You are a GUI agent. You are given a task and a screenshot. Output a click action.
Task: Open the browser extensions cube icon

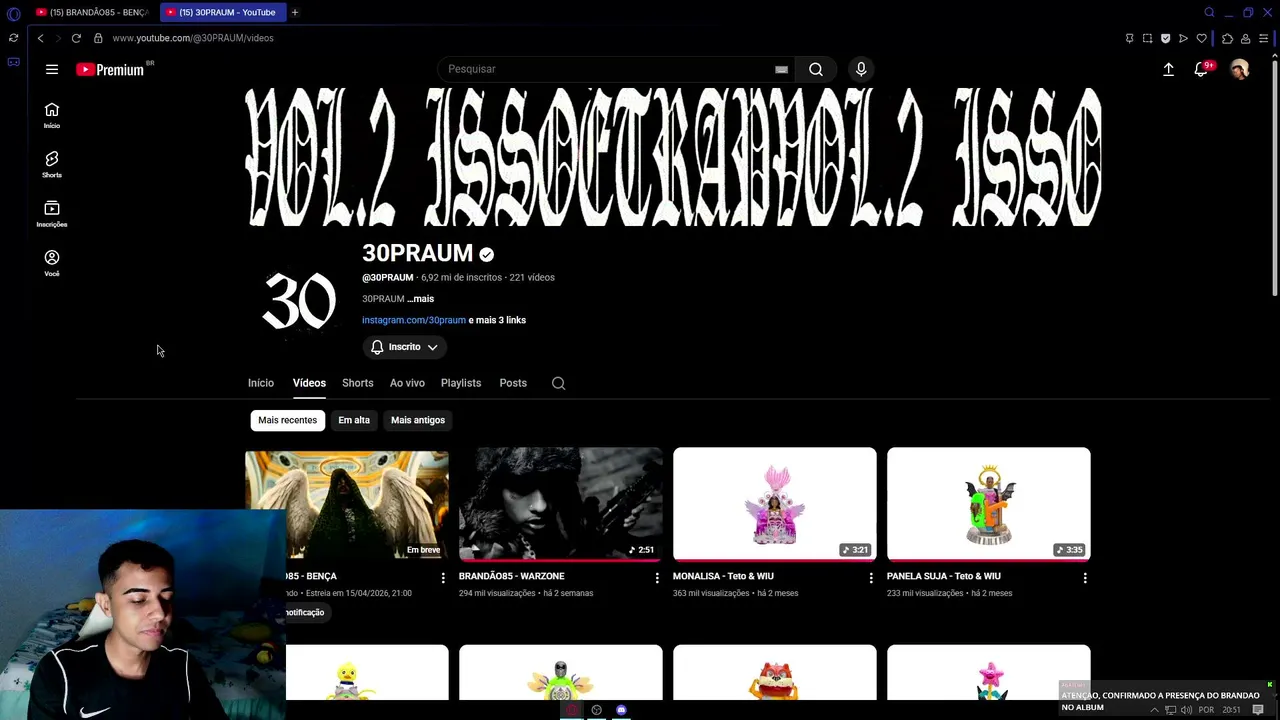[x=1227, y=39]
